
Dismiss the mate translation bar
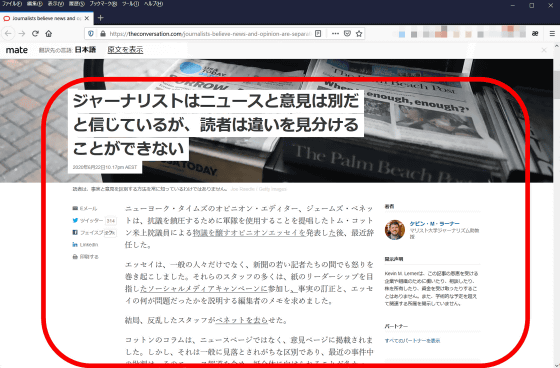tap(544, 50)
